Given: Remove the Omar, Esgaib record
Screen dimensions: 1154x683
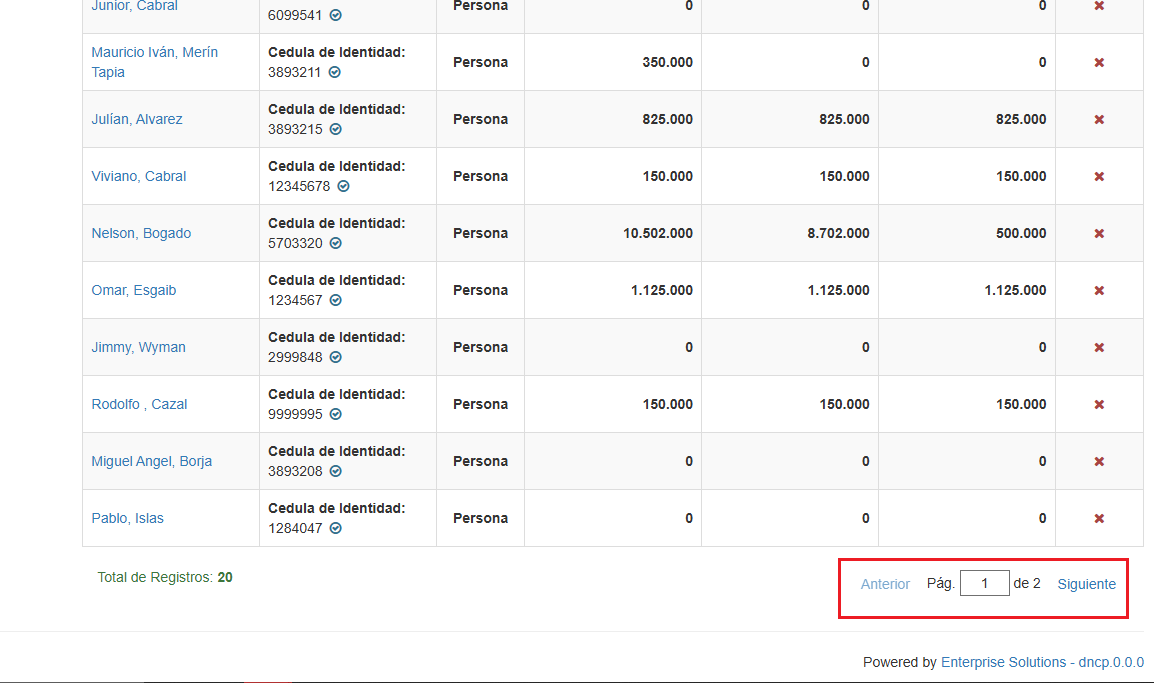Looking at the screenshot, I should (1099, 290).
